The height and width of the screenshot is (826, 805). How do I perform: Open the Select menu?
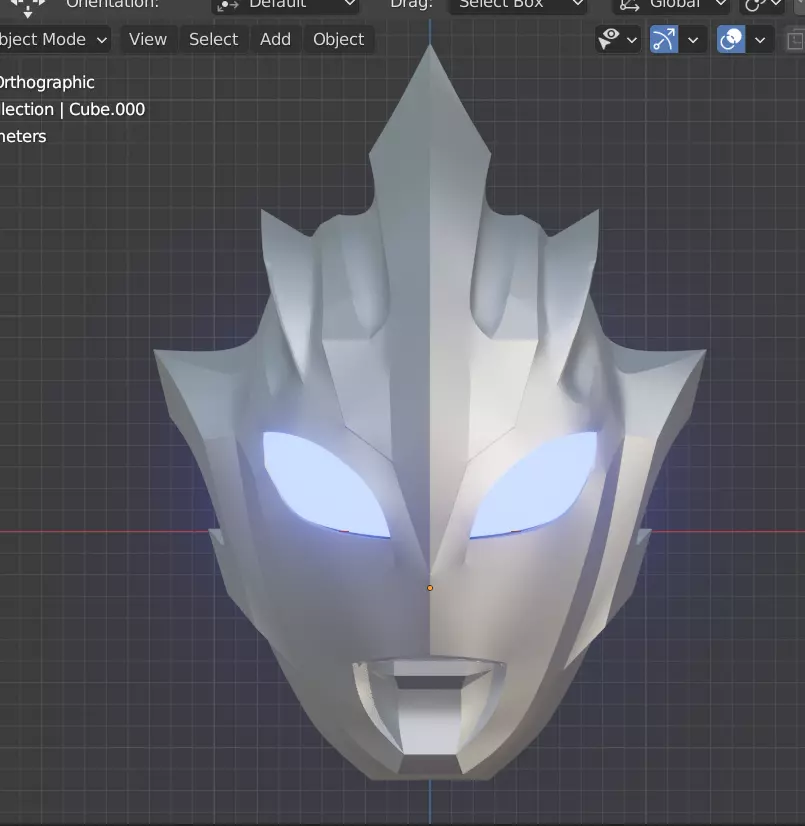pos(213,40)
